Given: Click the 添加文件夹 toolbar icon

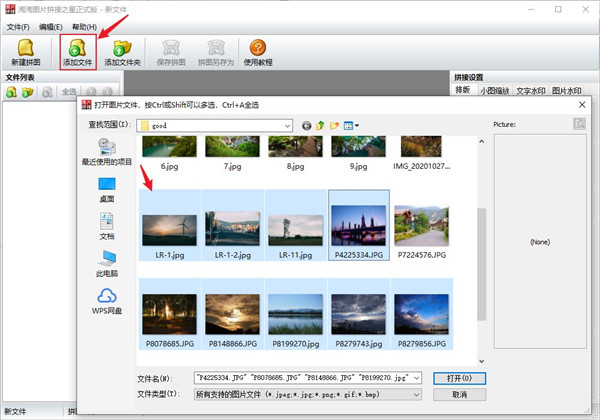Looking at the screenshot, I should (122, 53).
